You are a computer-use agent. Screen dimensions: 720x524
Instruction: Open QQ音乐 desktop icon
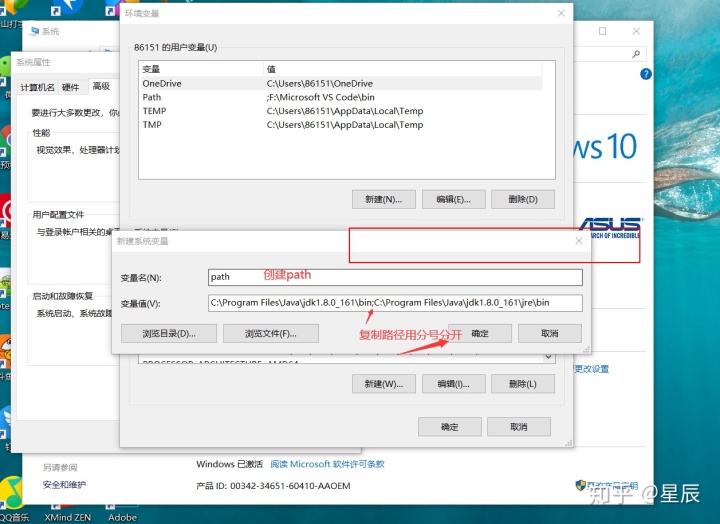pos(14,498)
